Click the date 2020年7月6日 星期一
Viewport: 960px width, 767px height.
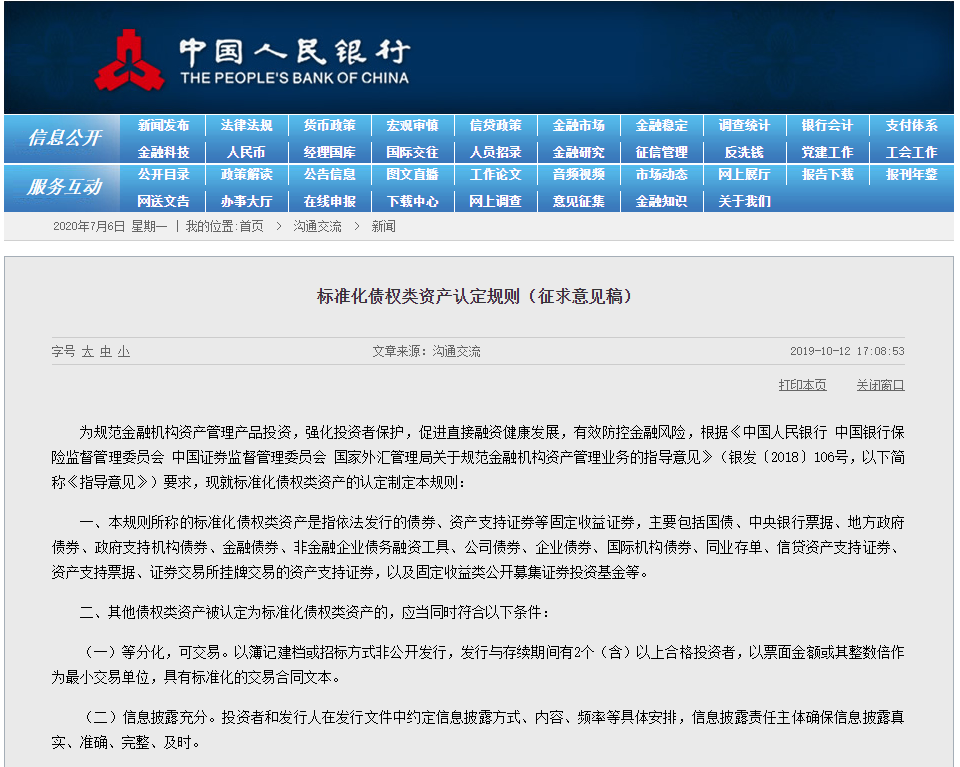[x=110, y=226]
